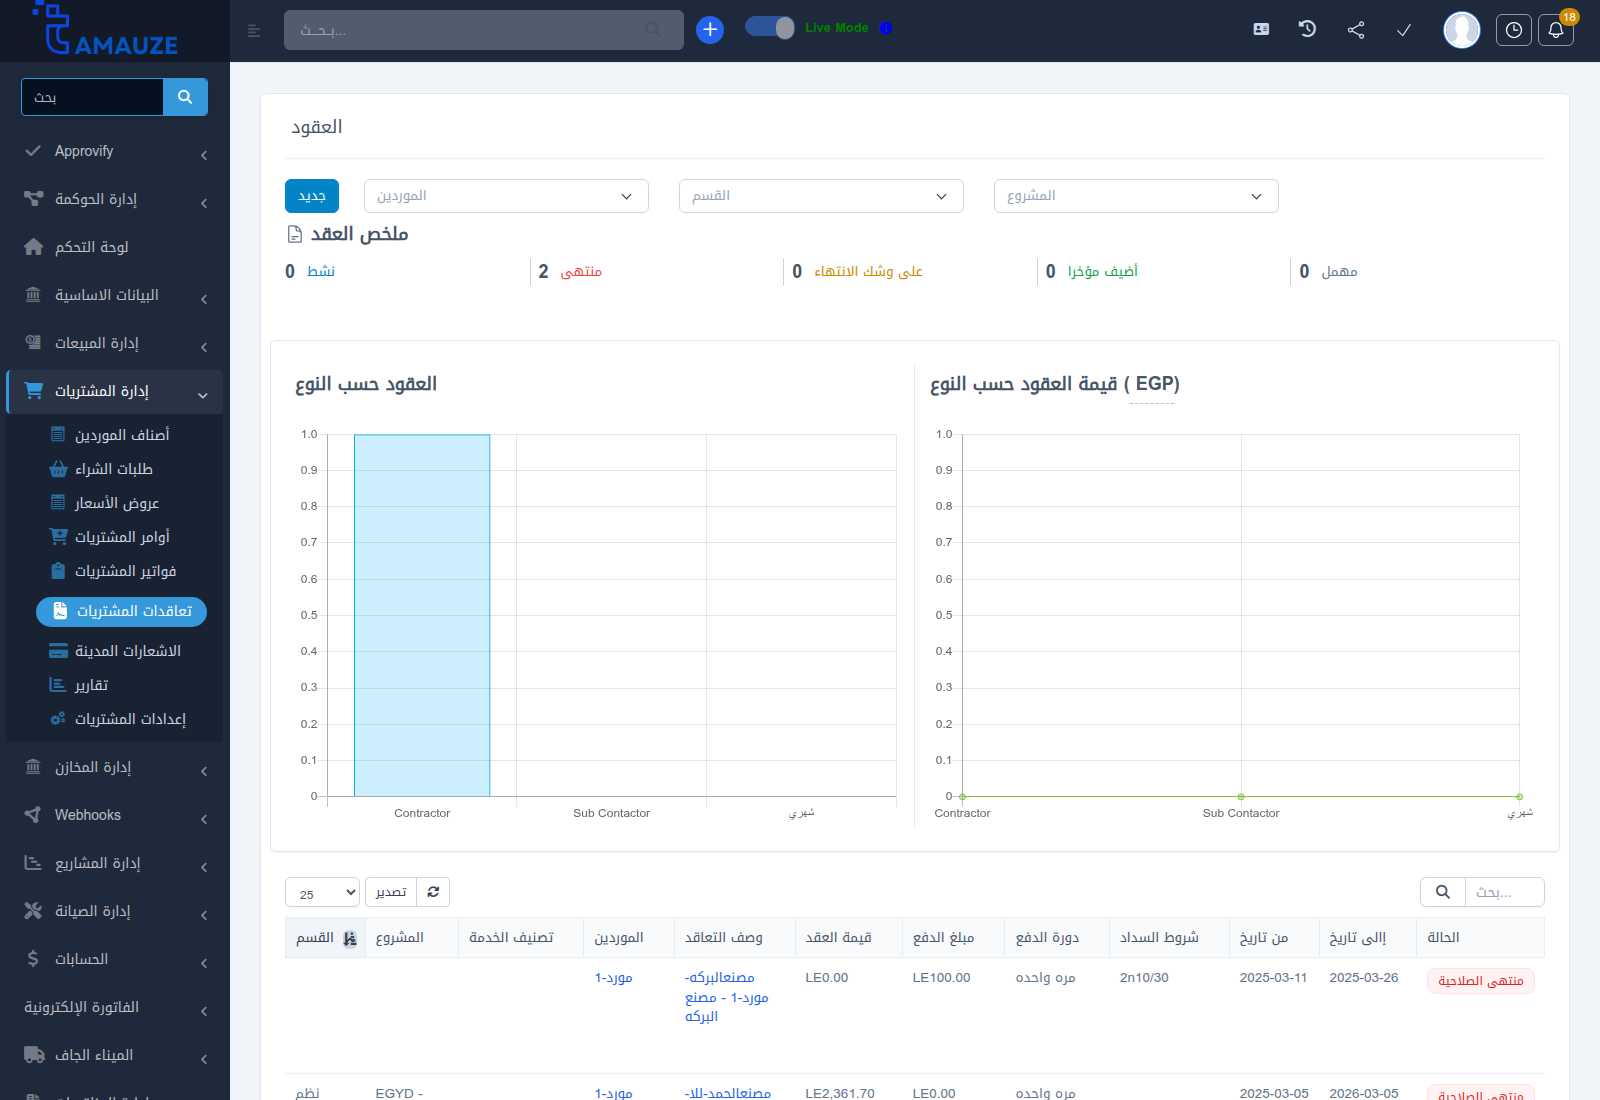Expand البيانات الاساسية menu
The height and width of the screenshot is (1100, 1600).
click(x=115, y=295)
